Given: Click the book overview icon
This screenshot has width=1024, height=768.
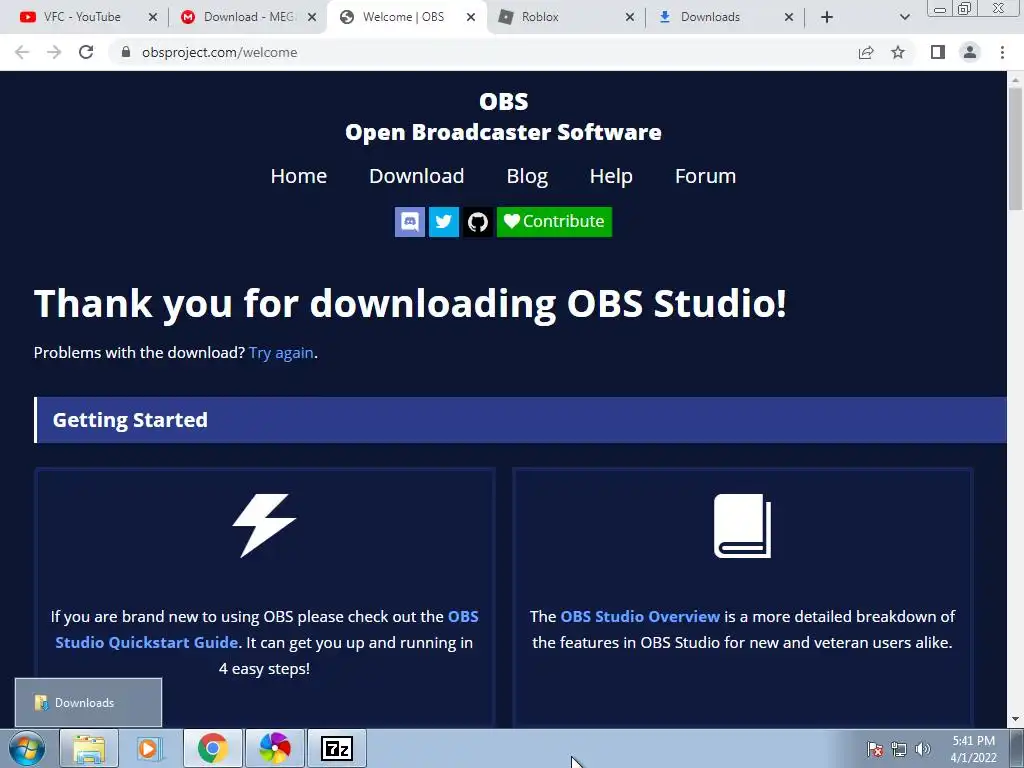Looking at the screenshot, I should 743,526.
